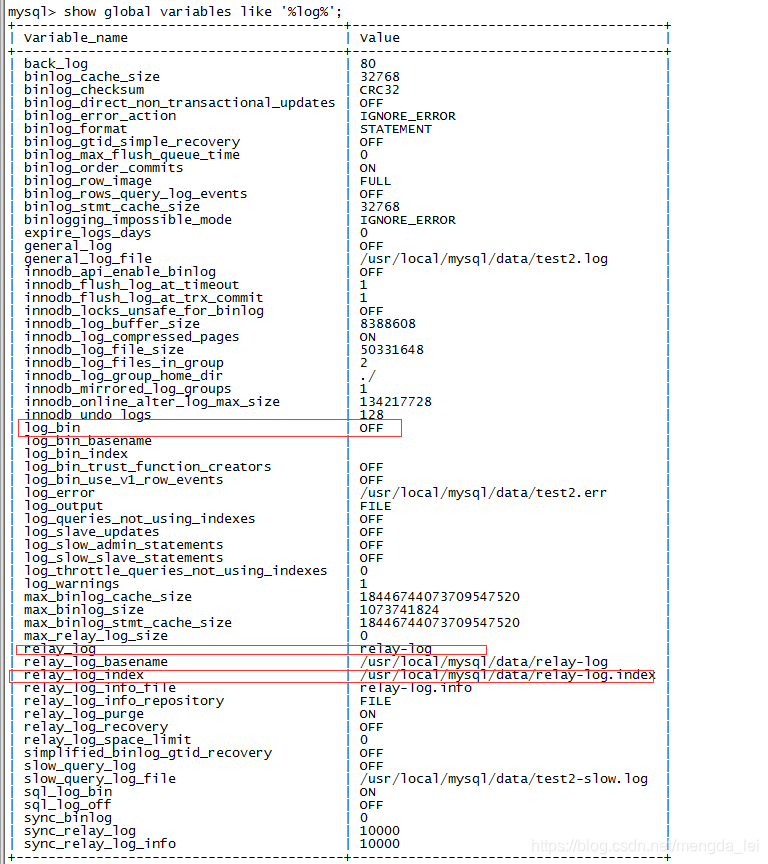This screenshot has height=864, width=768.
Task: Click max_binlog_stmt_cache_size variable name
Action: pyautogui.click(x=128, y=623)
